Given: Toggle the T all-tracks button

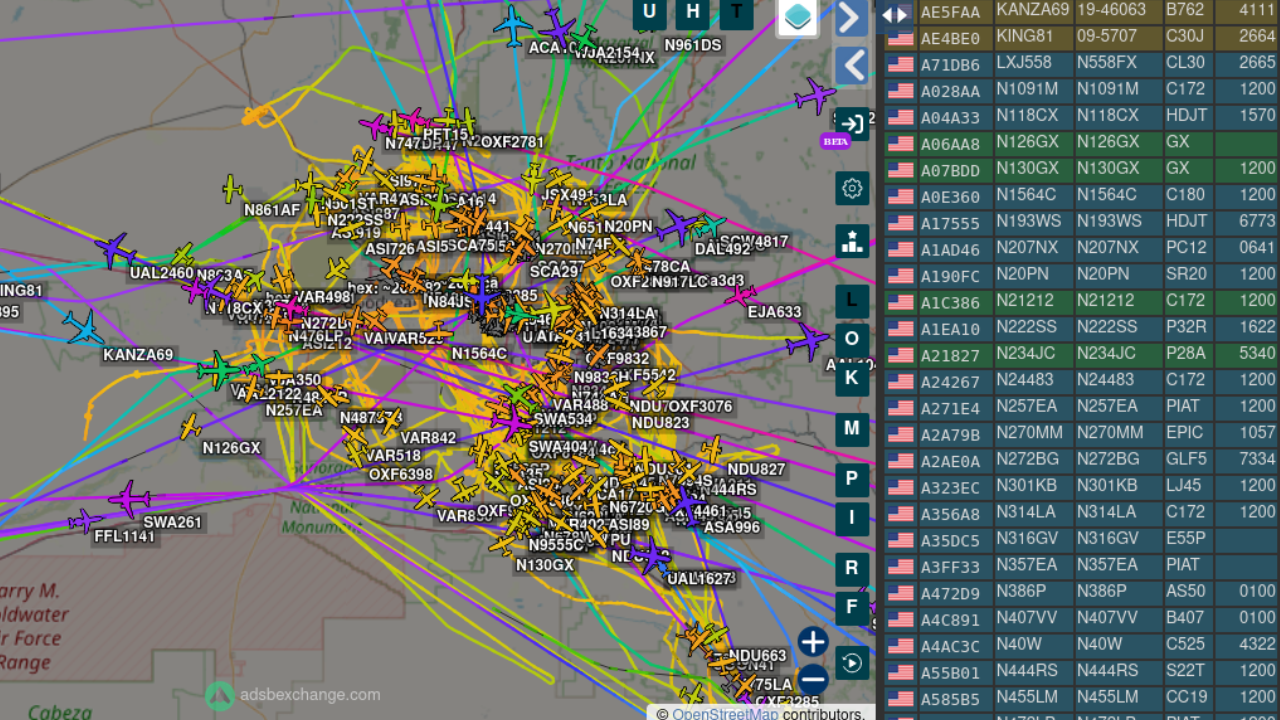Looking at the screenshot, I should pos(737,12).
